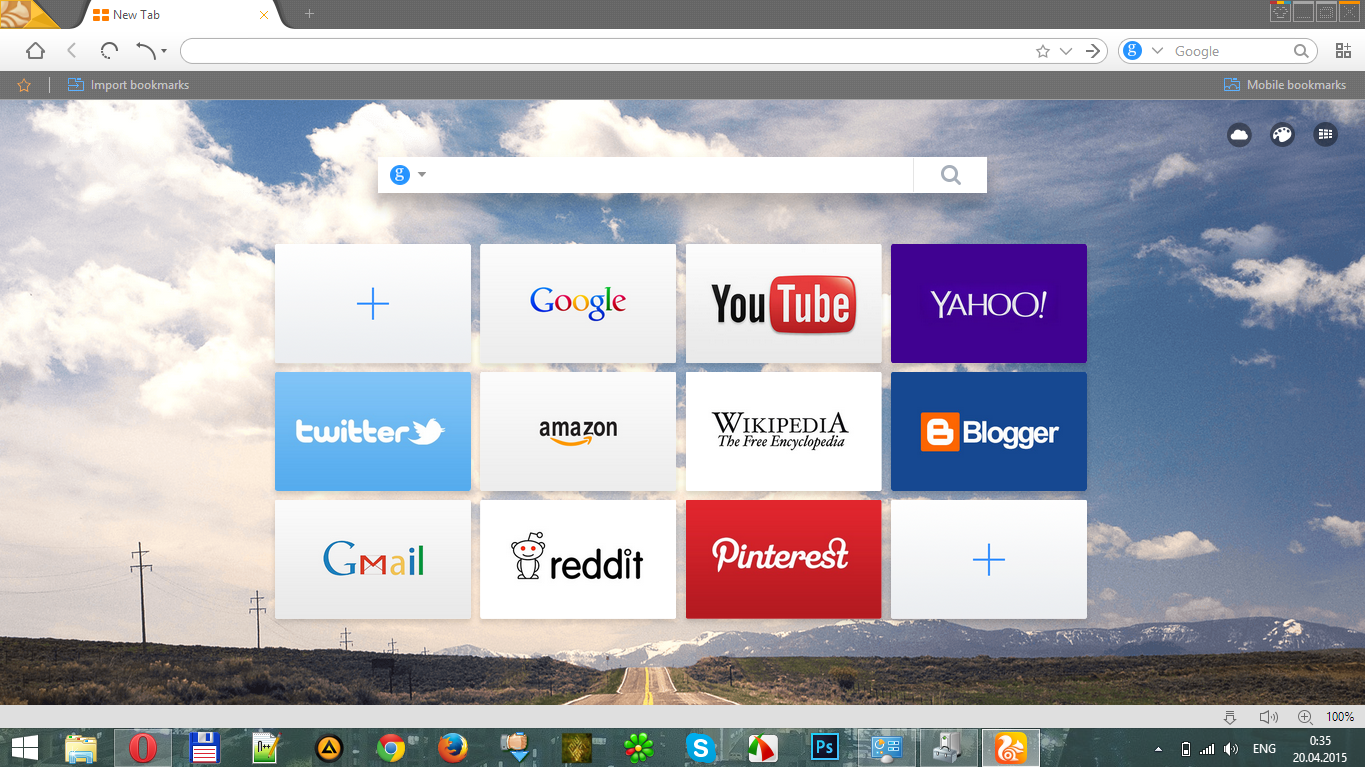Image resolution: width=1365 pixels, height=767 pixels.
Task: Open the taskbar clock showing 0:35
Action: click(1320, 748)
